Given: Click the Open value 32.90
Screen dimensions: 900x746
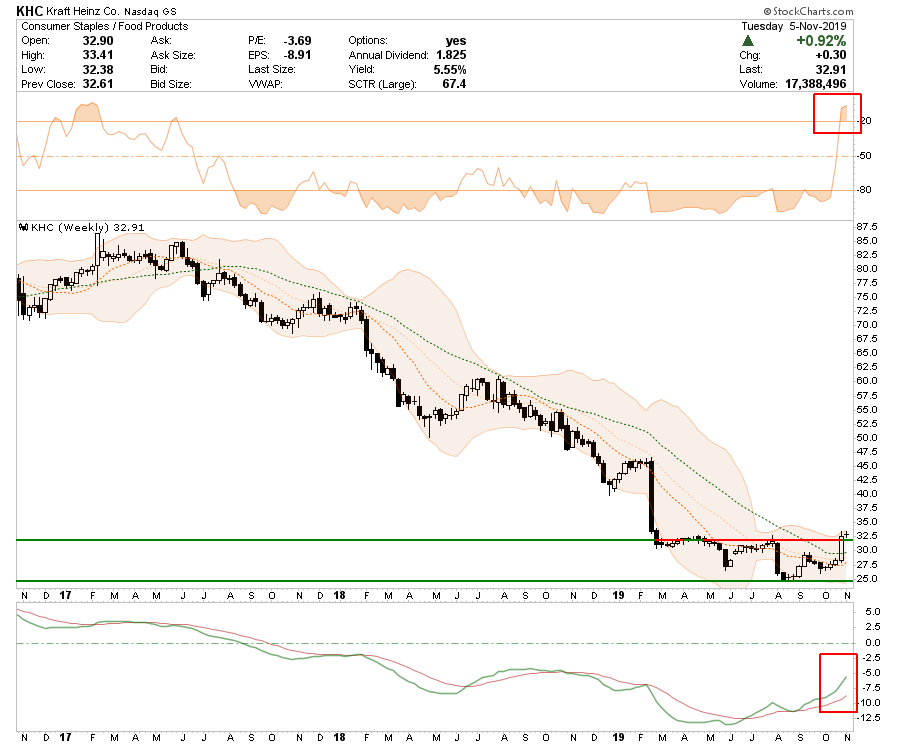Looking at the screenshot, I should point(98,41).
